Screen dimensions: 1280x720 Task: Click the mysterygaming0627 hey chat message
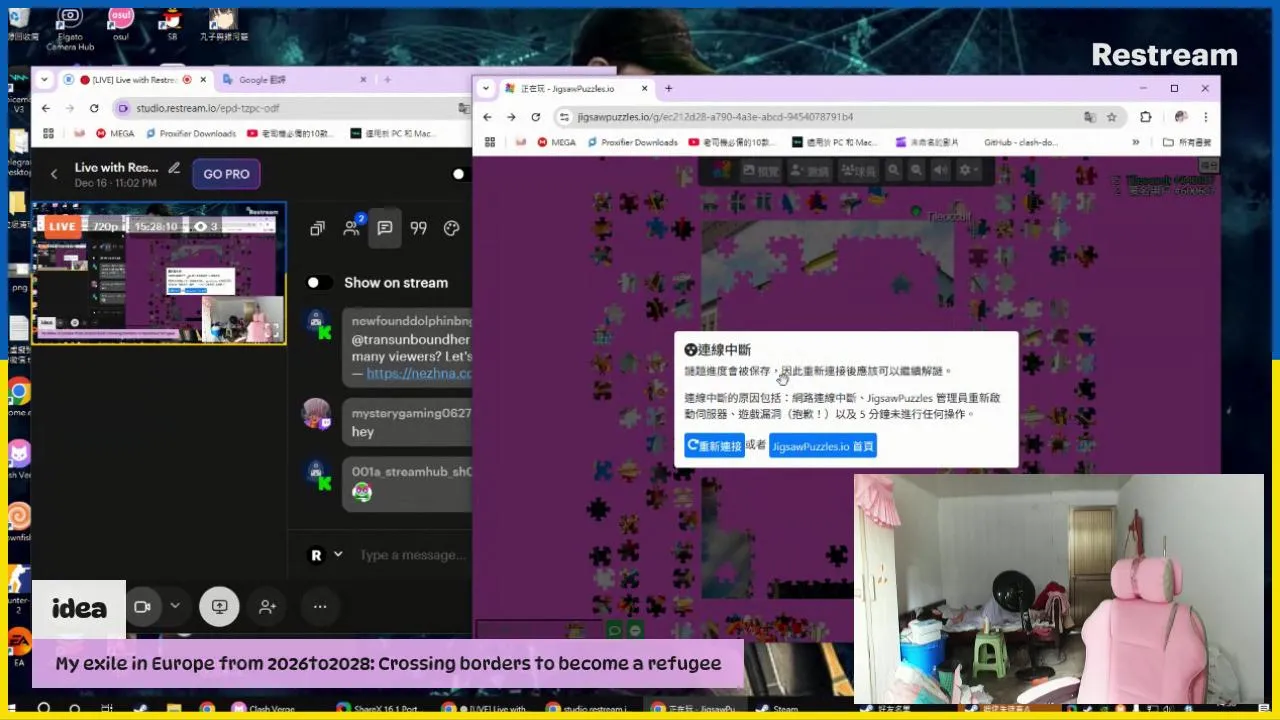[409, 422]
